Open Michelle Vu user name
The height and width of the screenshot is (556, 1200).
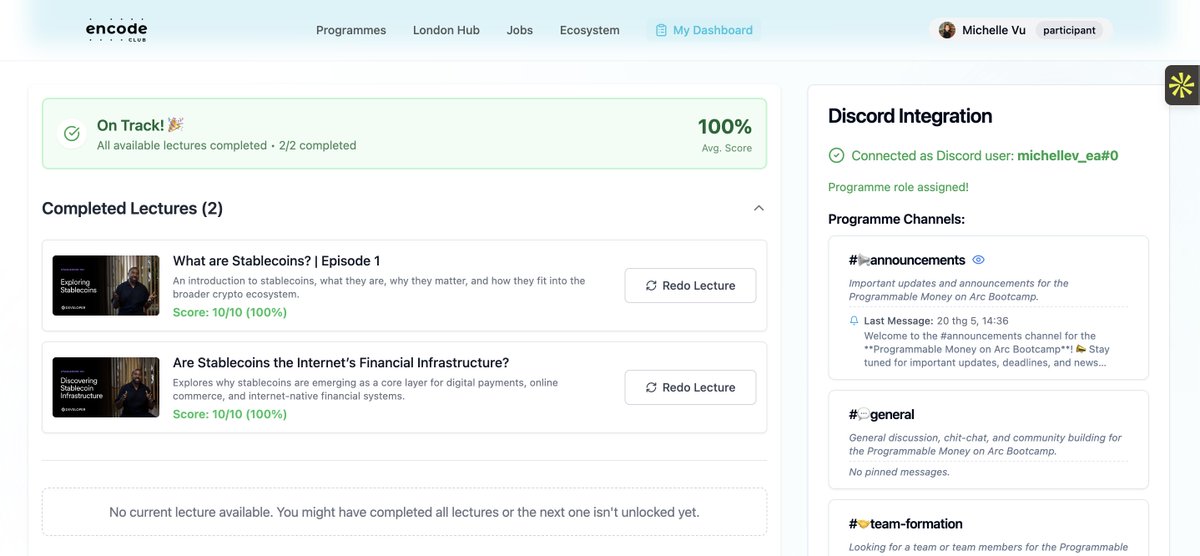click(994, 30)
